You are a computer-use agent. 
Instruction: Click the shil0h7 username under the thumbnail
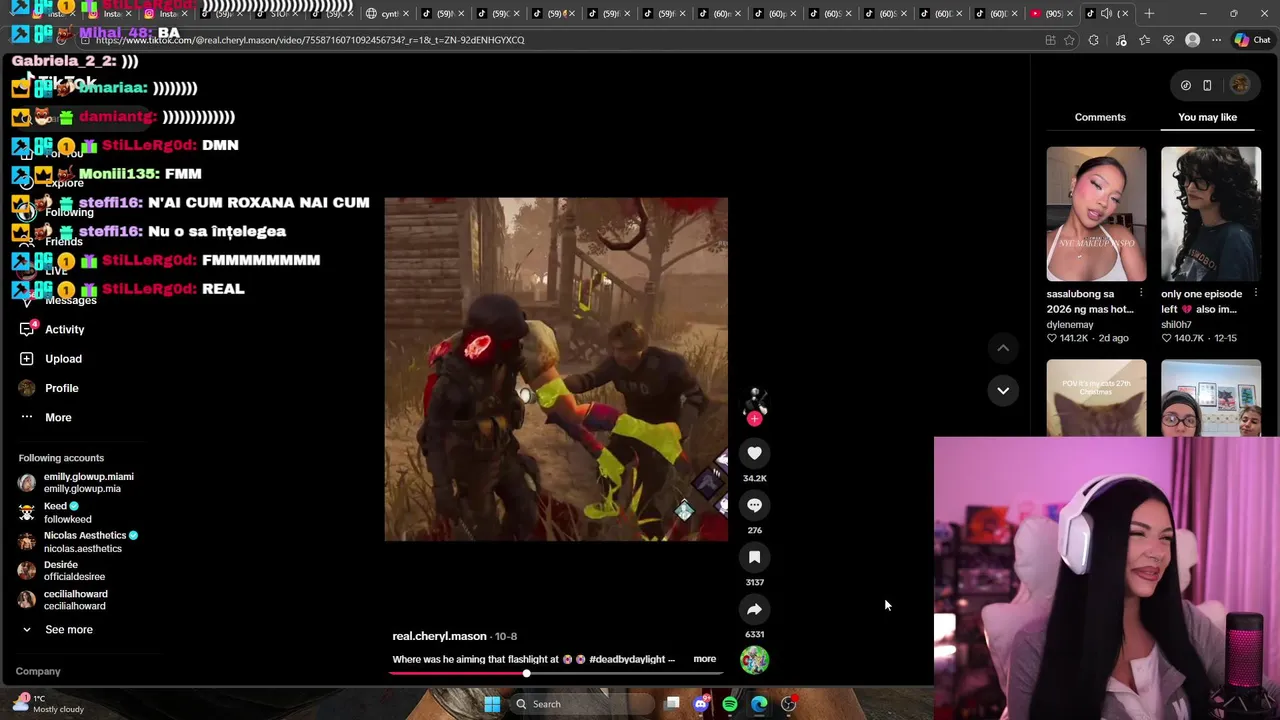tap(1176, 325)
